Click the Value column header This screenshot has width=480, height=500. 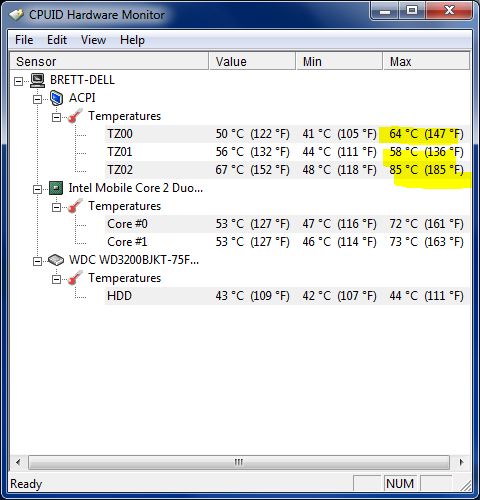pyautogui.click(x=252, y=61)
